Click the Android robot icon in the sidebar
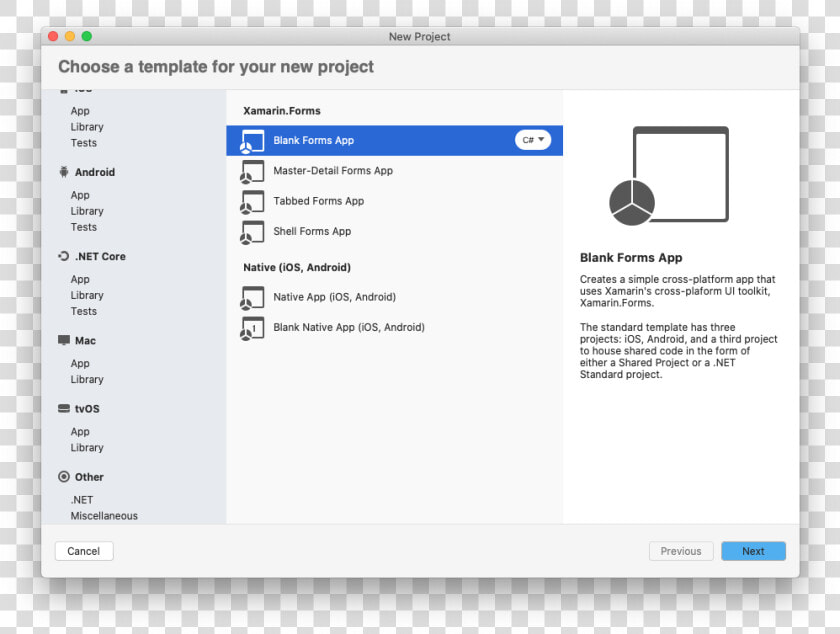This screenshot has width=840, height=634. coord(64,172)
